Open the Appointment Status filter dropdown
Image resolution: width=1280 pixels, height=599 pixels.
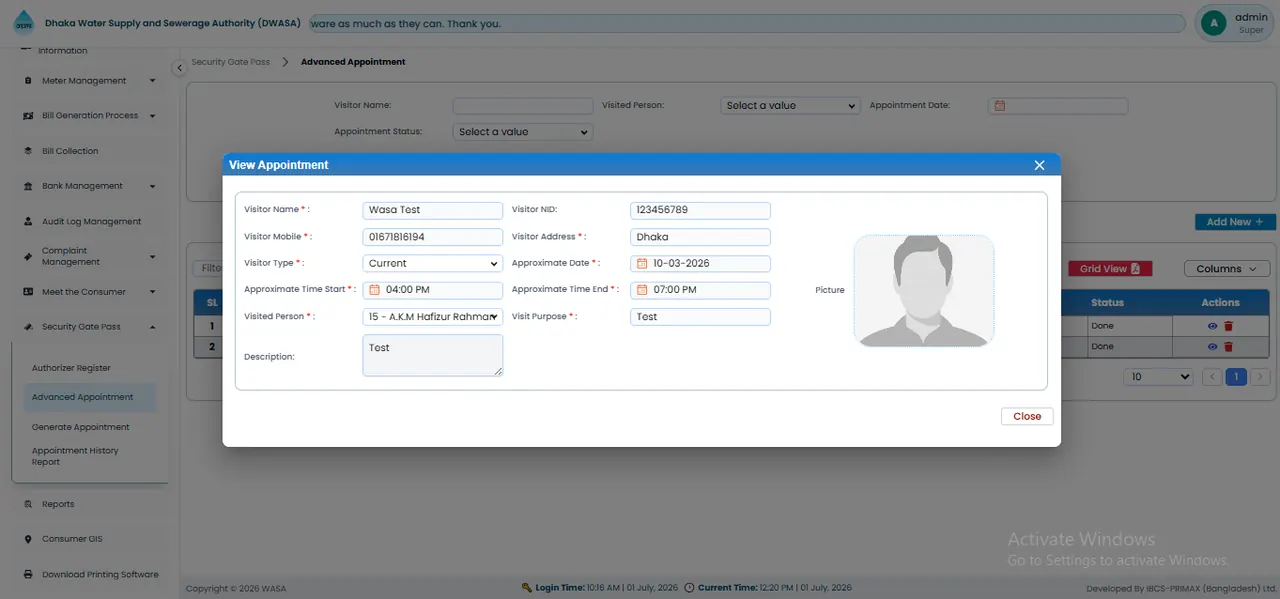[x=523, y=132]
